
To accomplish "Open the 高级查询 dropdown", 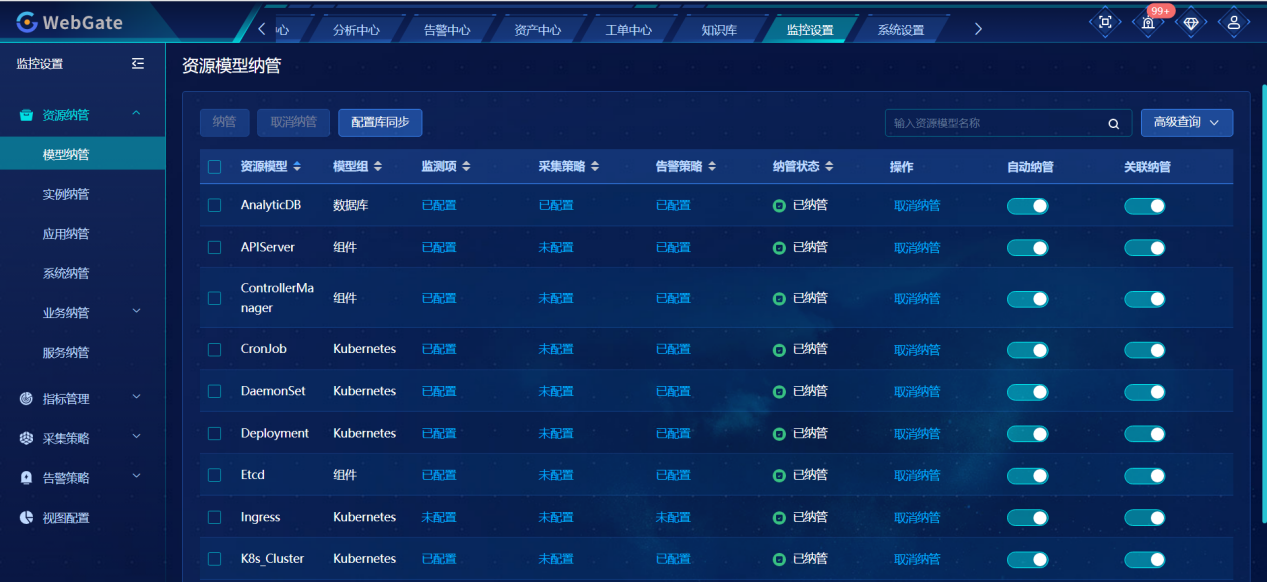I will [x=1187, y=123].
